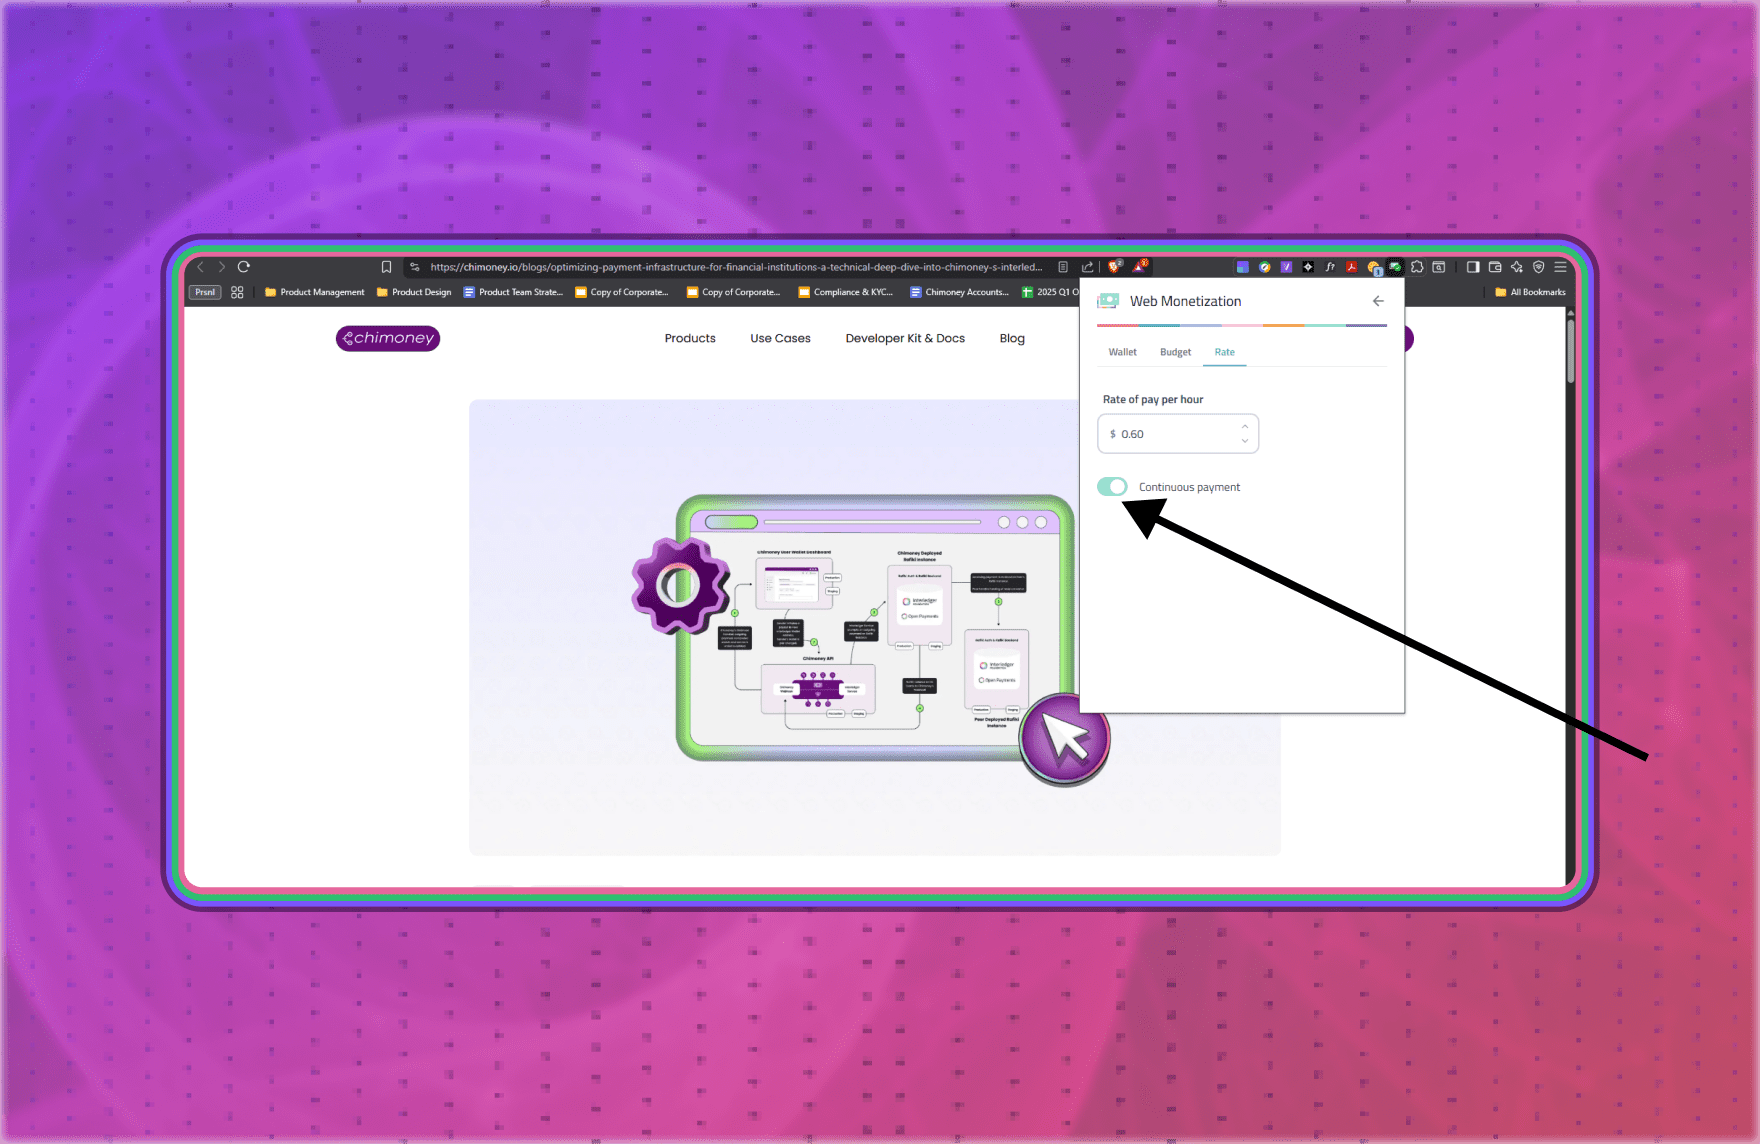Open the Blog link in site navigation
This screenshot has width=1760, height=1144.
click(x=1012, y=338)
